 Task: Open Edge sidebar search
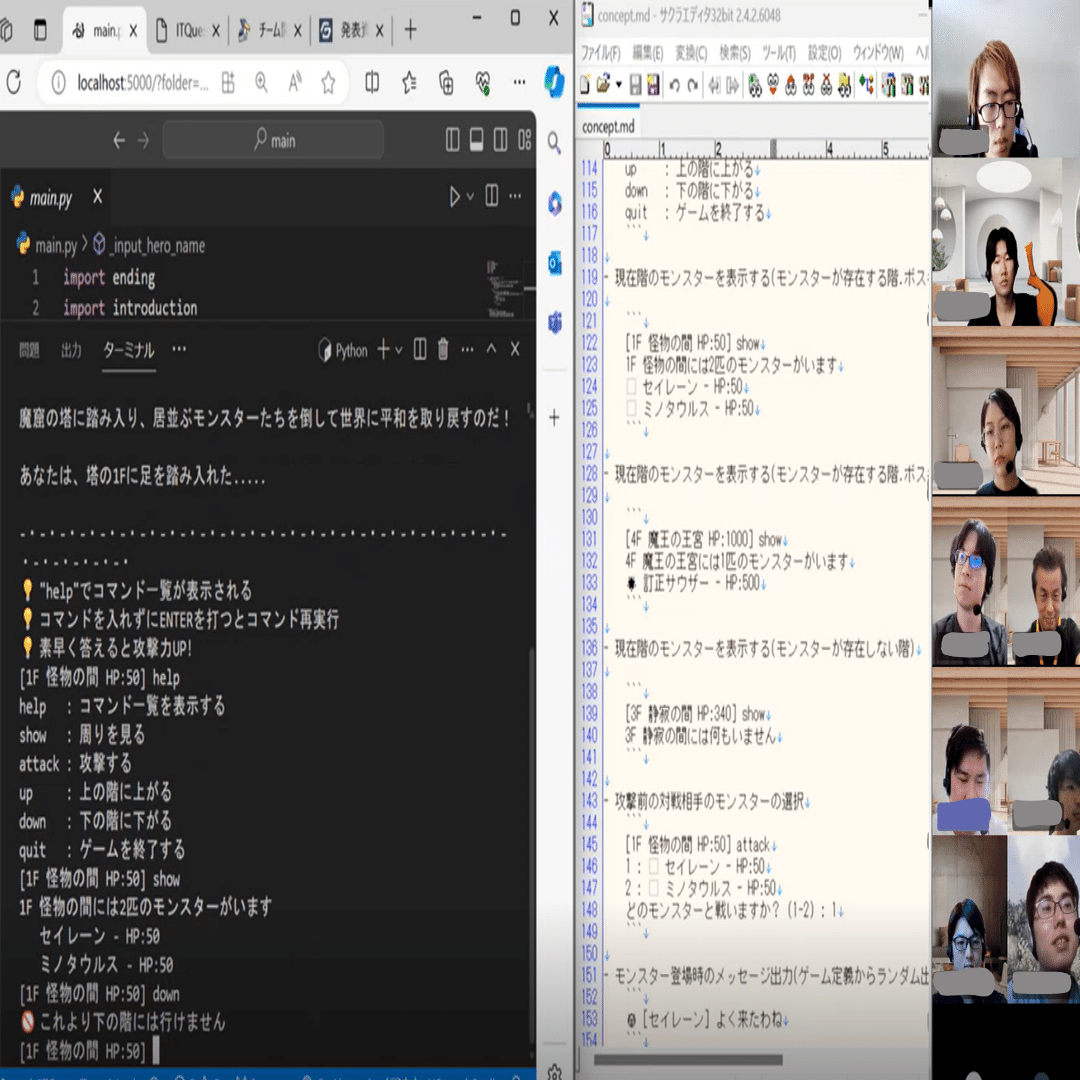pyautogui.click(x=554, y=143)
